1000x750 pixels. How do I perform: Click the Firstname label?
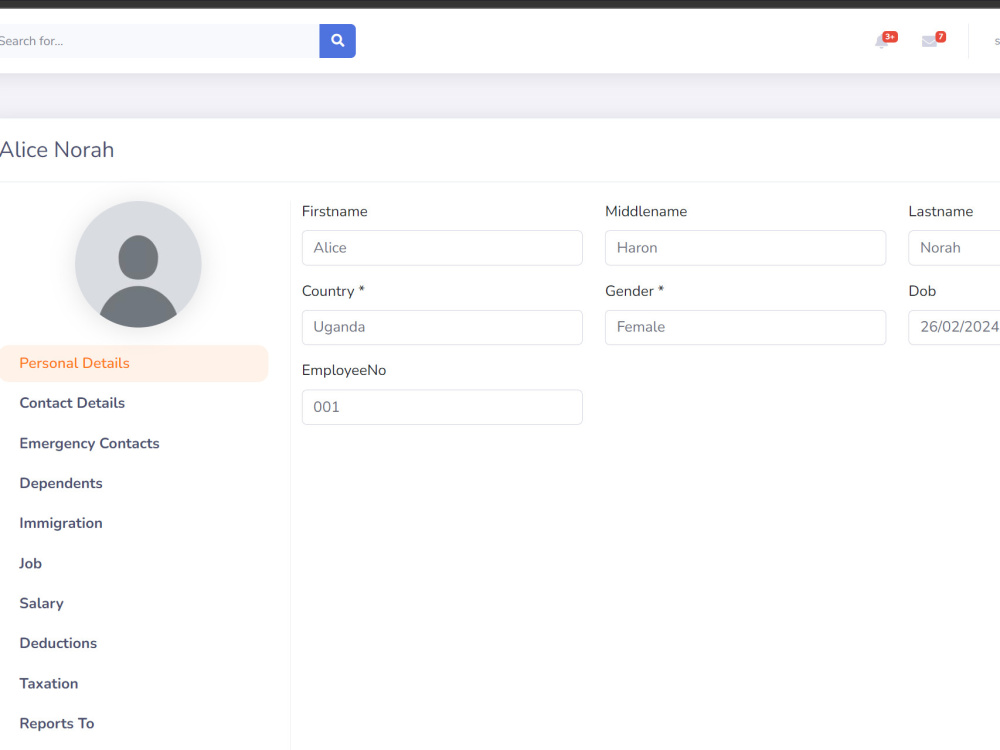click(x=335, y=212)
